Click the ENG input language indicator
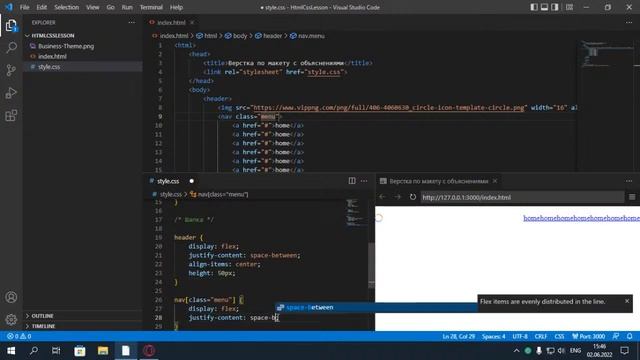Viewport: 640px width, 360px height. click(576, 351)
